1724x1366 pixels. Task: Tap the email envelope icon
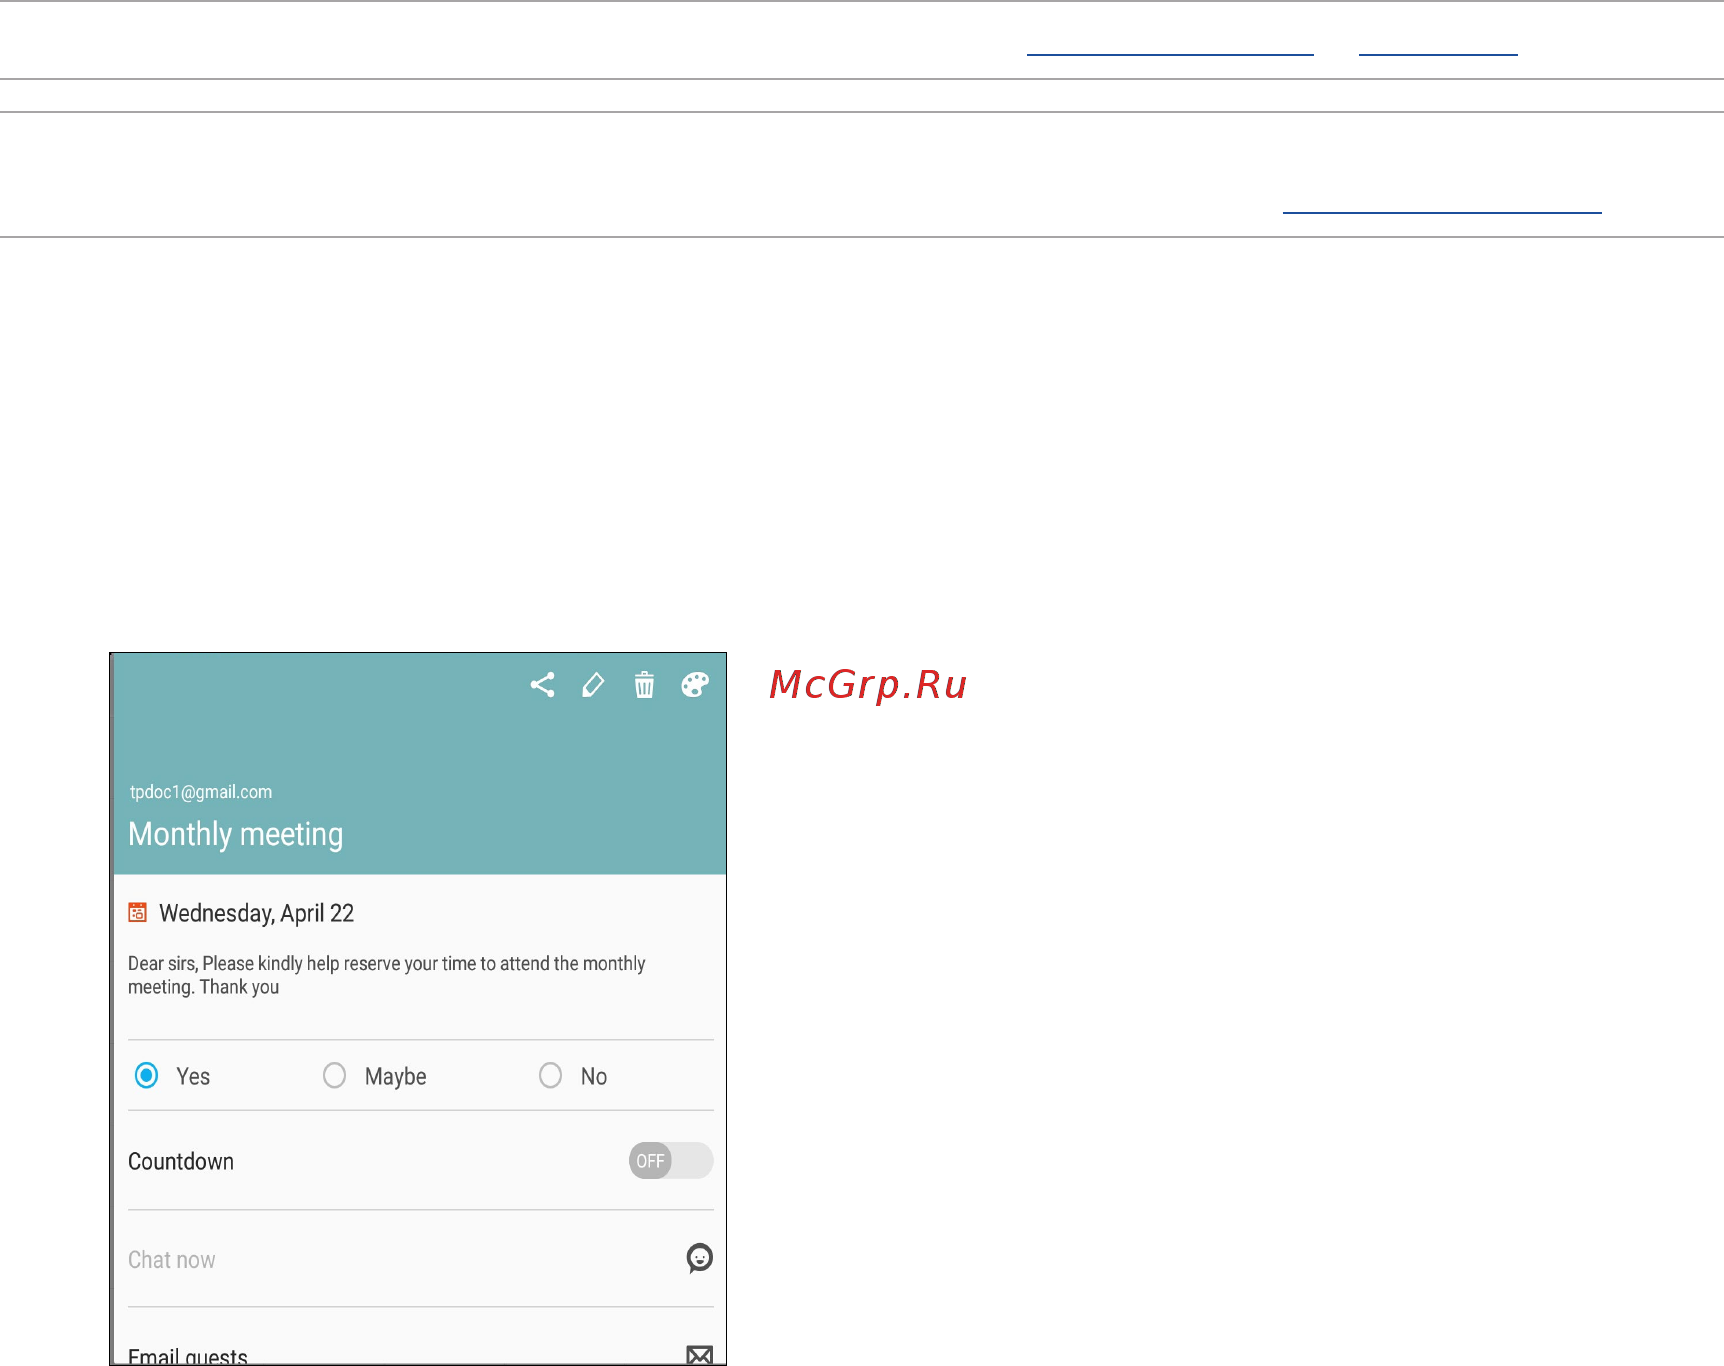click(700, 1356)
